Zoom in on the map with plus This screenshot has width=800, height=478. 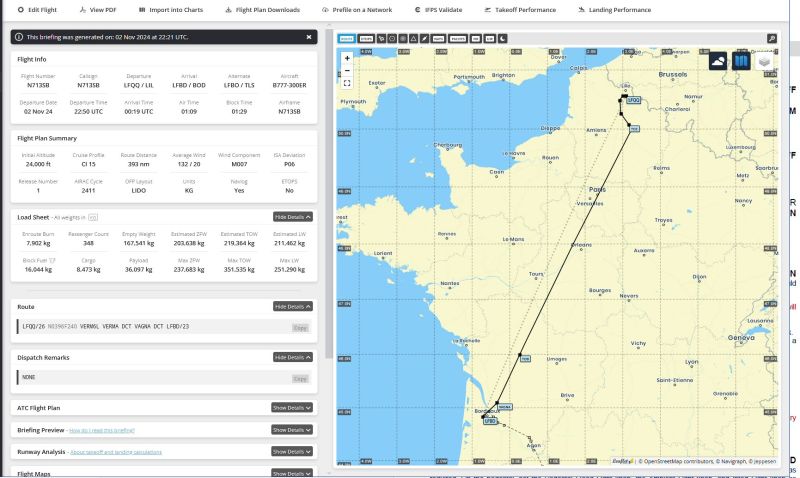point(347,58)
